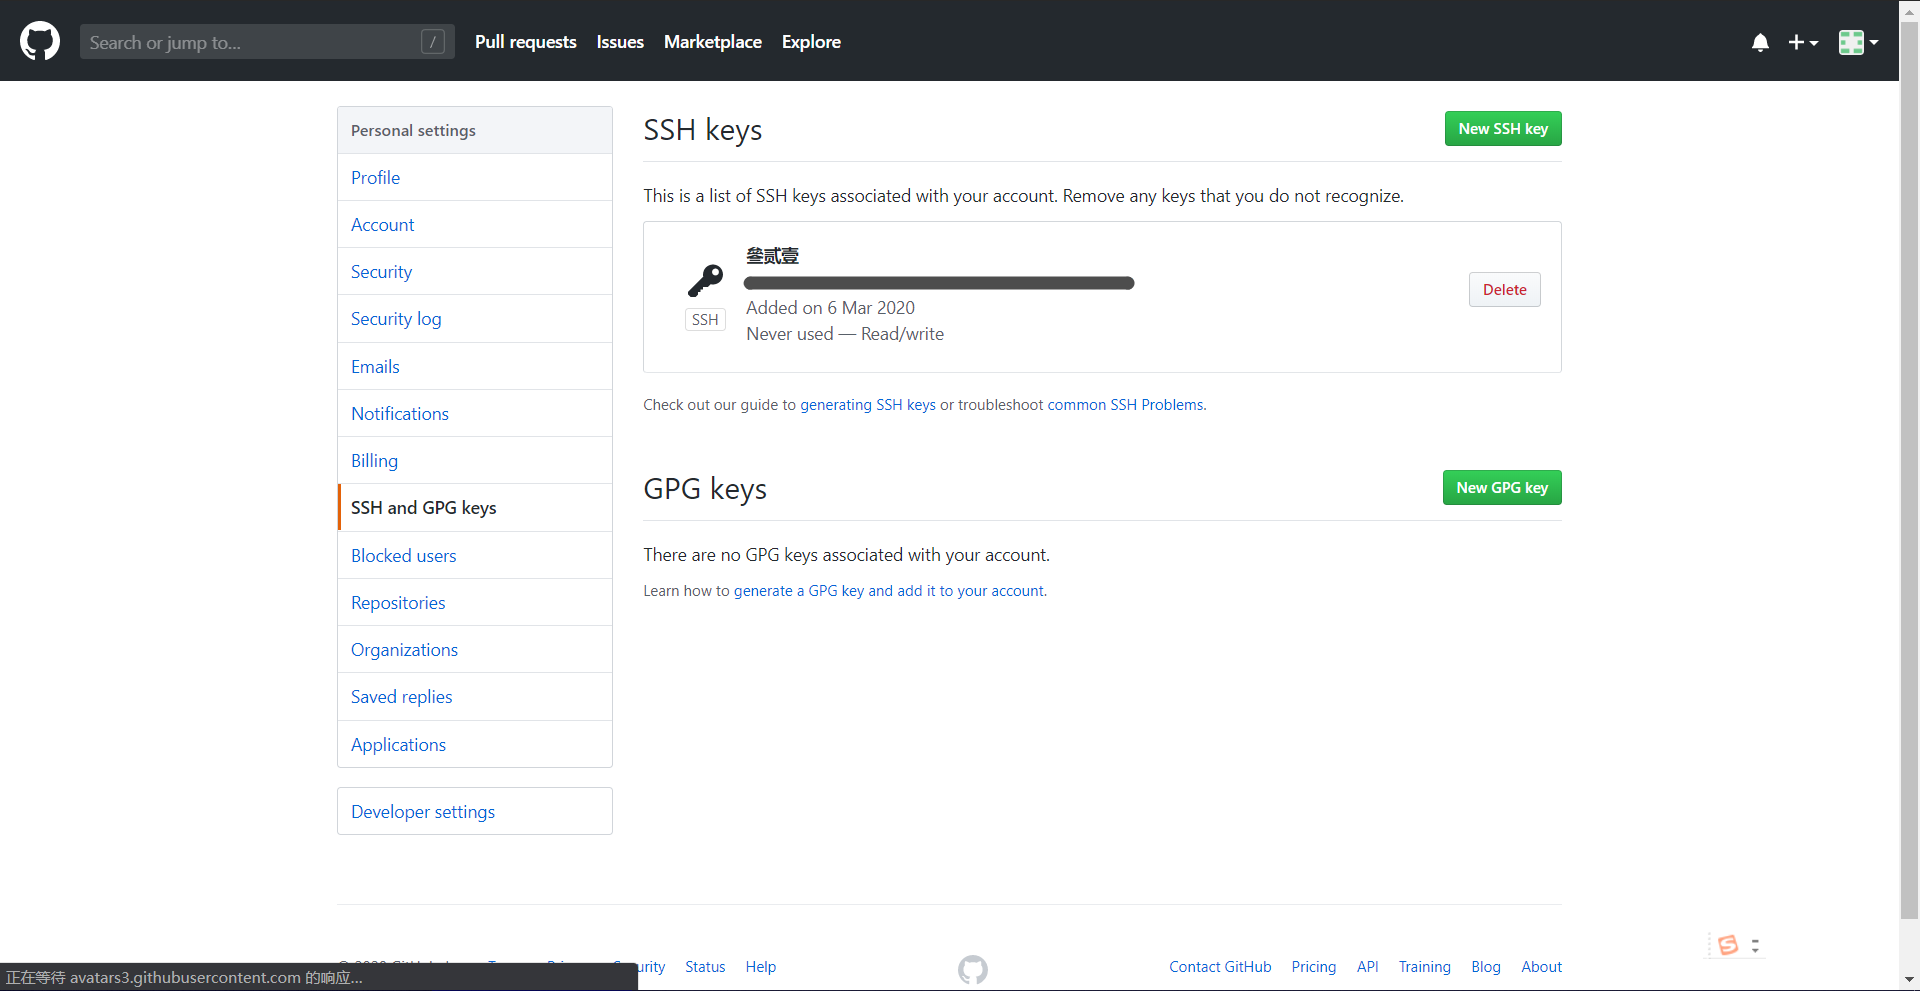1920x991 pixels.
Task: Delete the SSH key added 6 Mar 2020
Action: (1504, 290)
